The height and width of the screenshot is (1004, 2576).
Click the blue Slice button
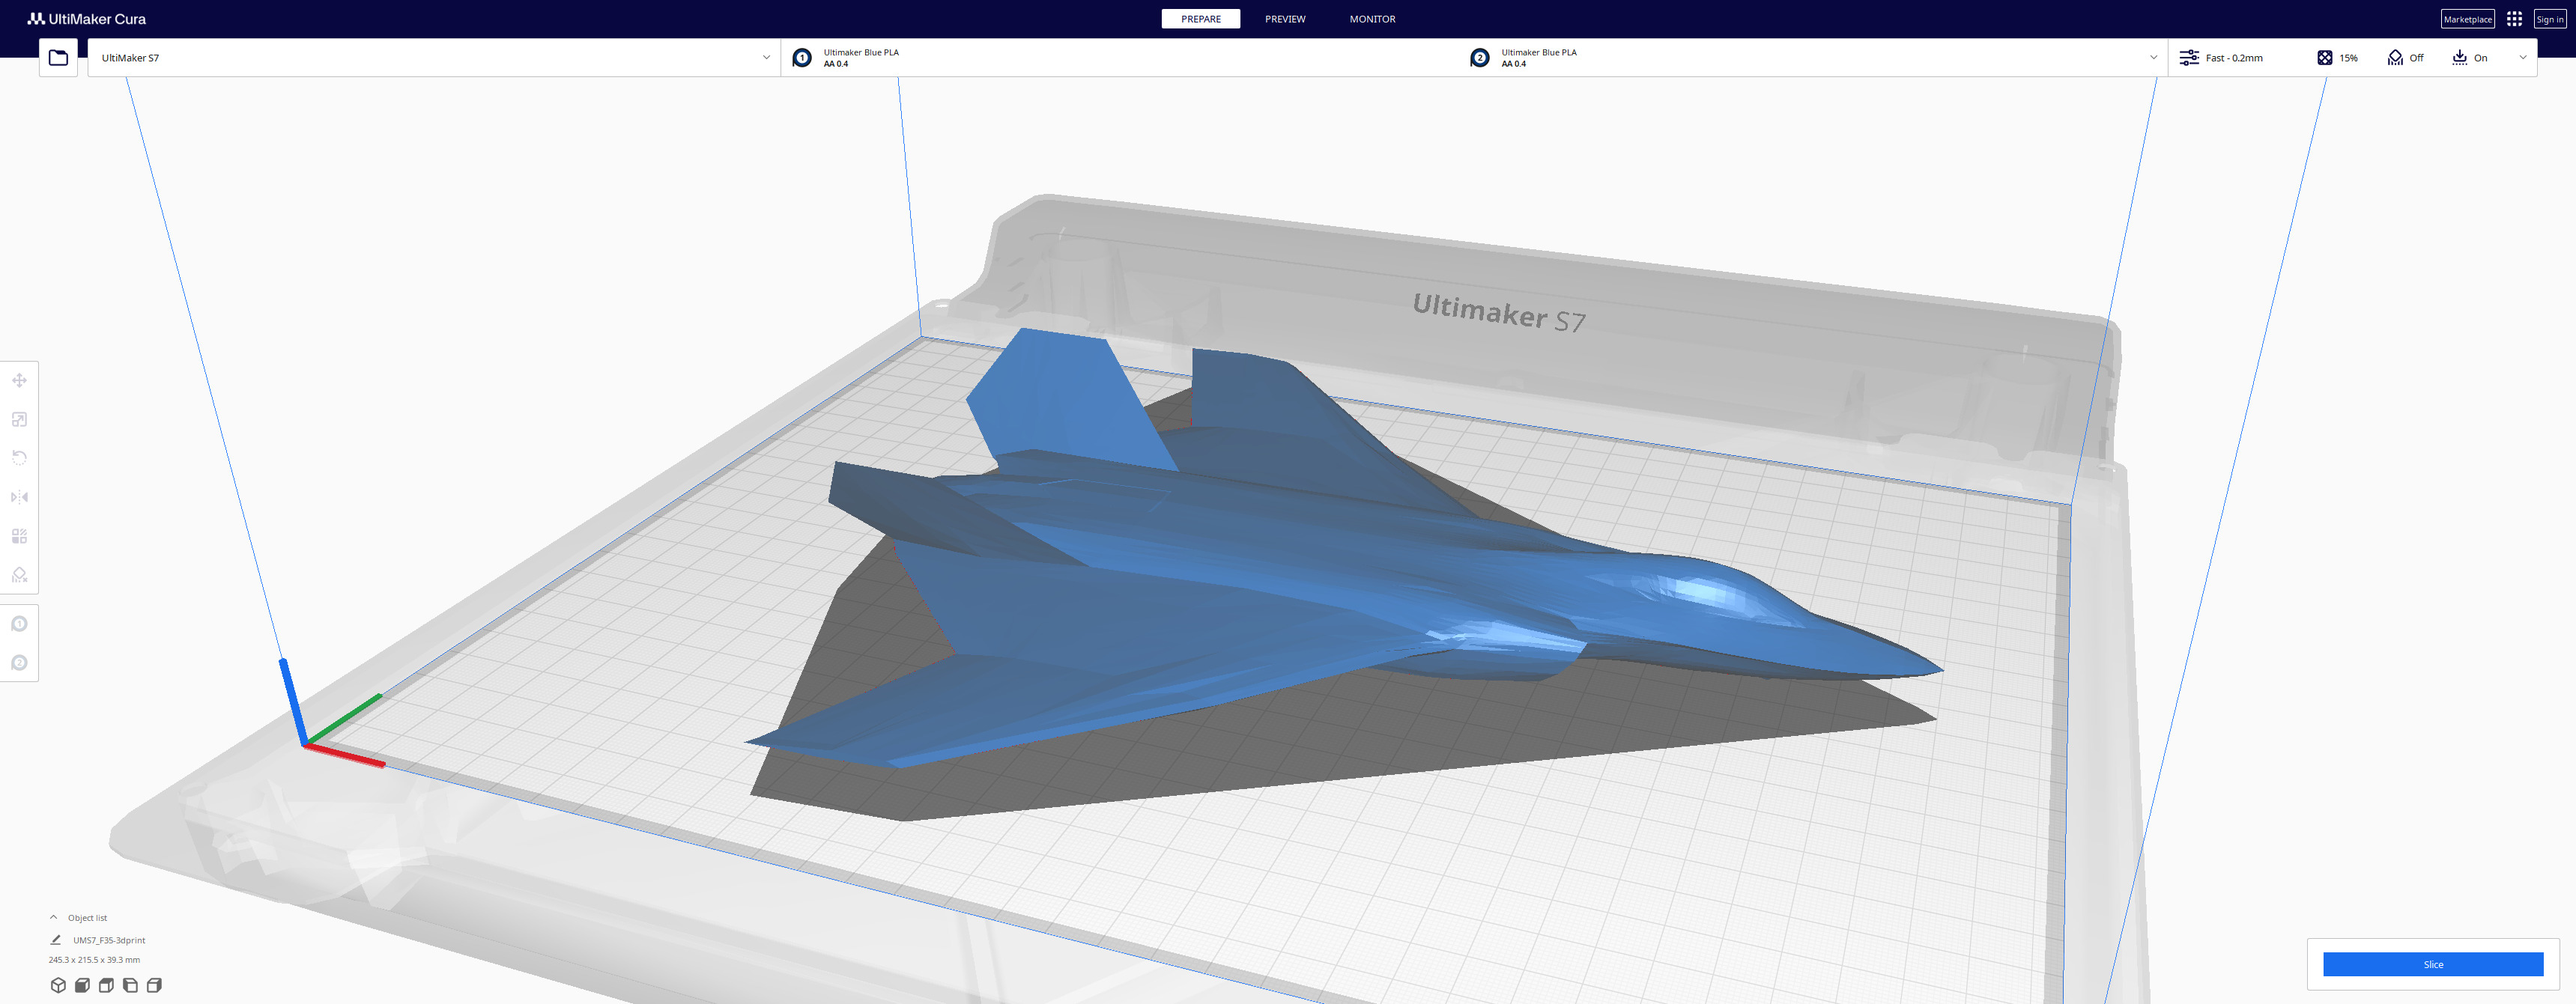point(2433,964)
